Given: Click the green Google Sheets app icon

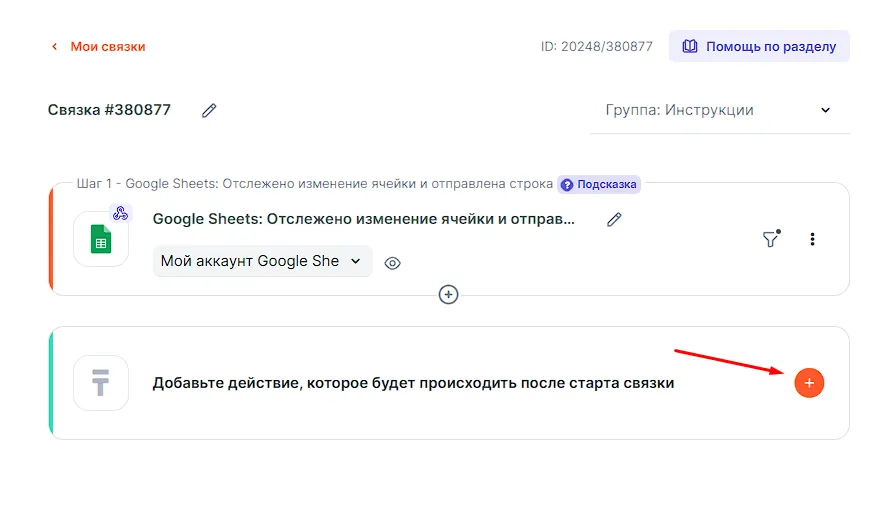Looking at the screenshot, I should [x=101, y=239].
